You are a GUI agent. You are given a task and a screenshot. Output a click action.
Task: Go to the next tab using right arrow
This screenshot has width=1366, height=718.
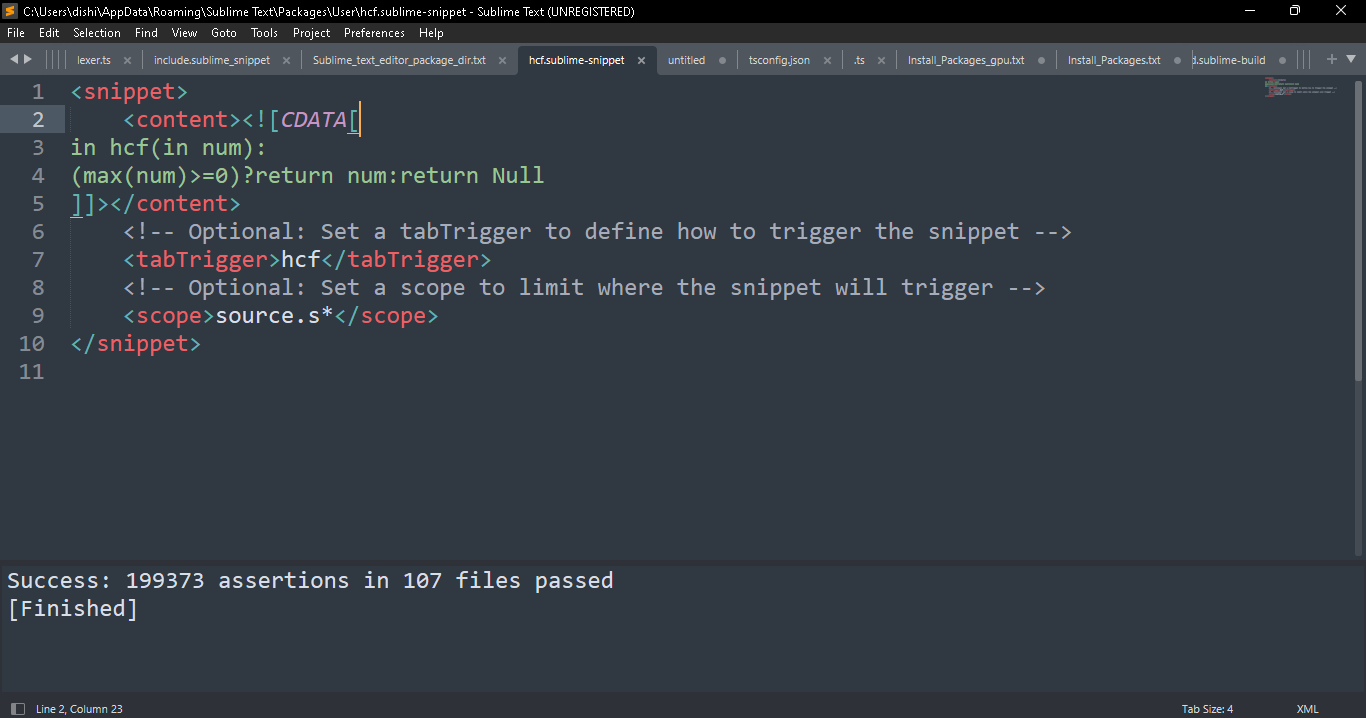tap(27, 59)
